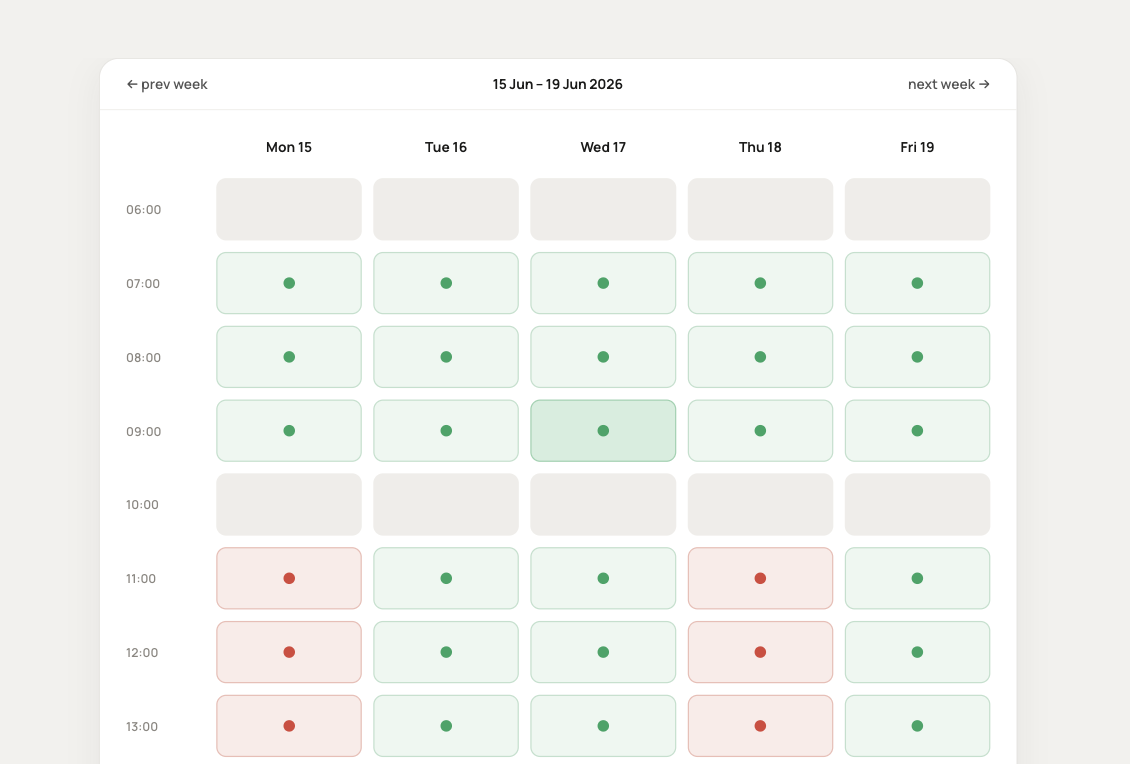This screenshot has width=1130, height=764.
Task: Book Mon 15 at 08:00
Action: [x=289, y=357]
